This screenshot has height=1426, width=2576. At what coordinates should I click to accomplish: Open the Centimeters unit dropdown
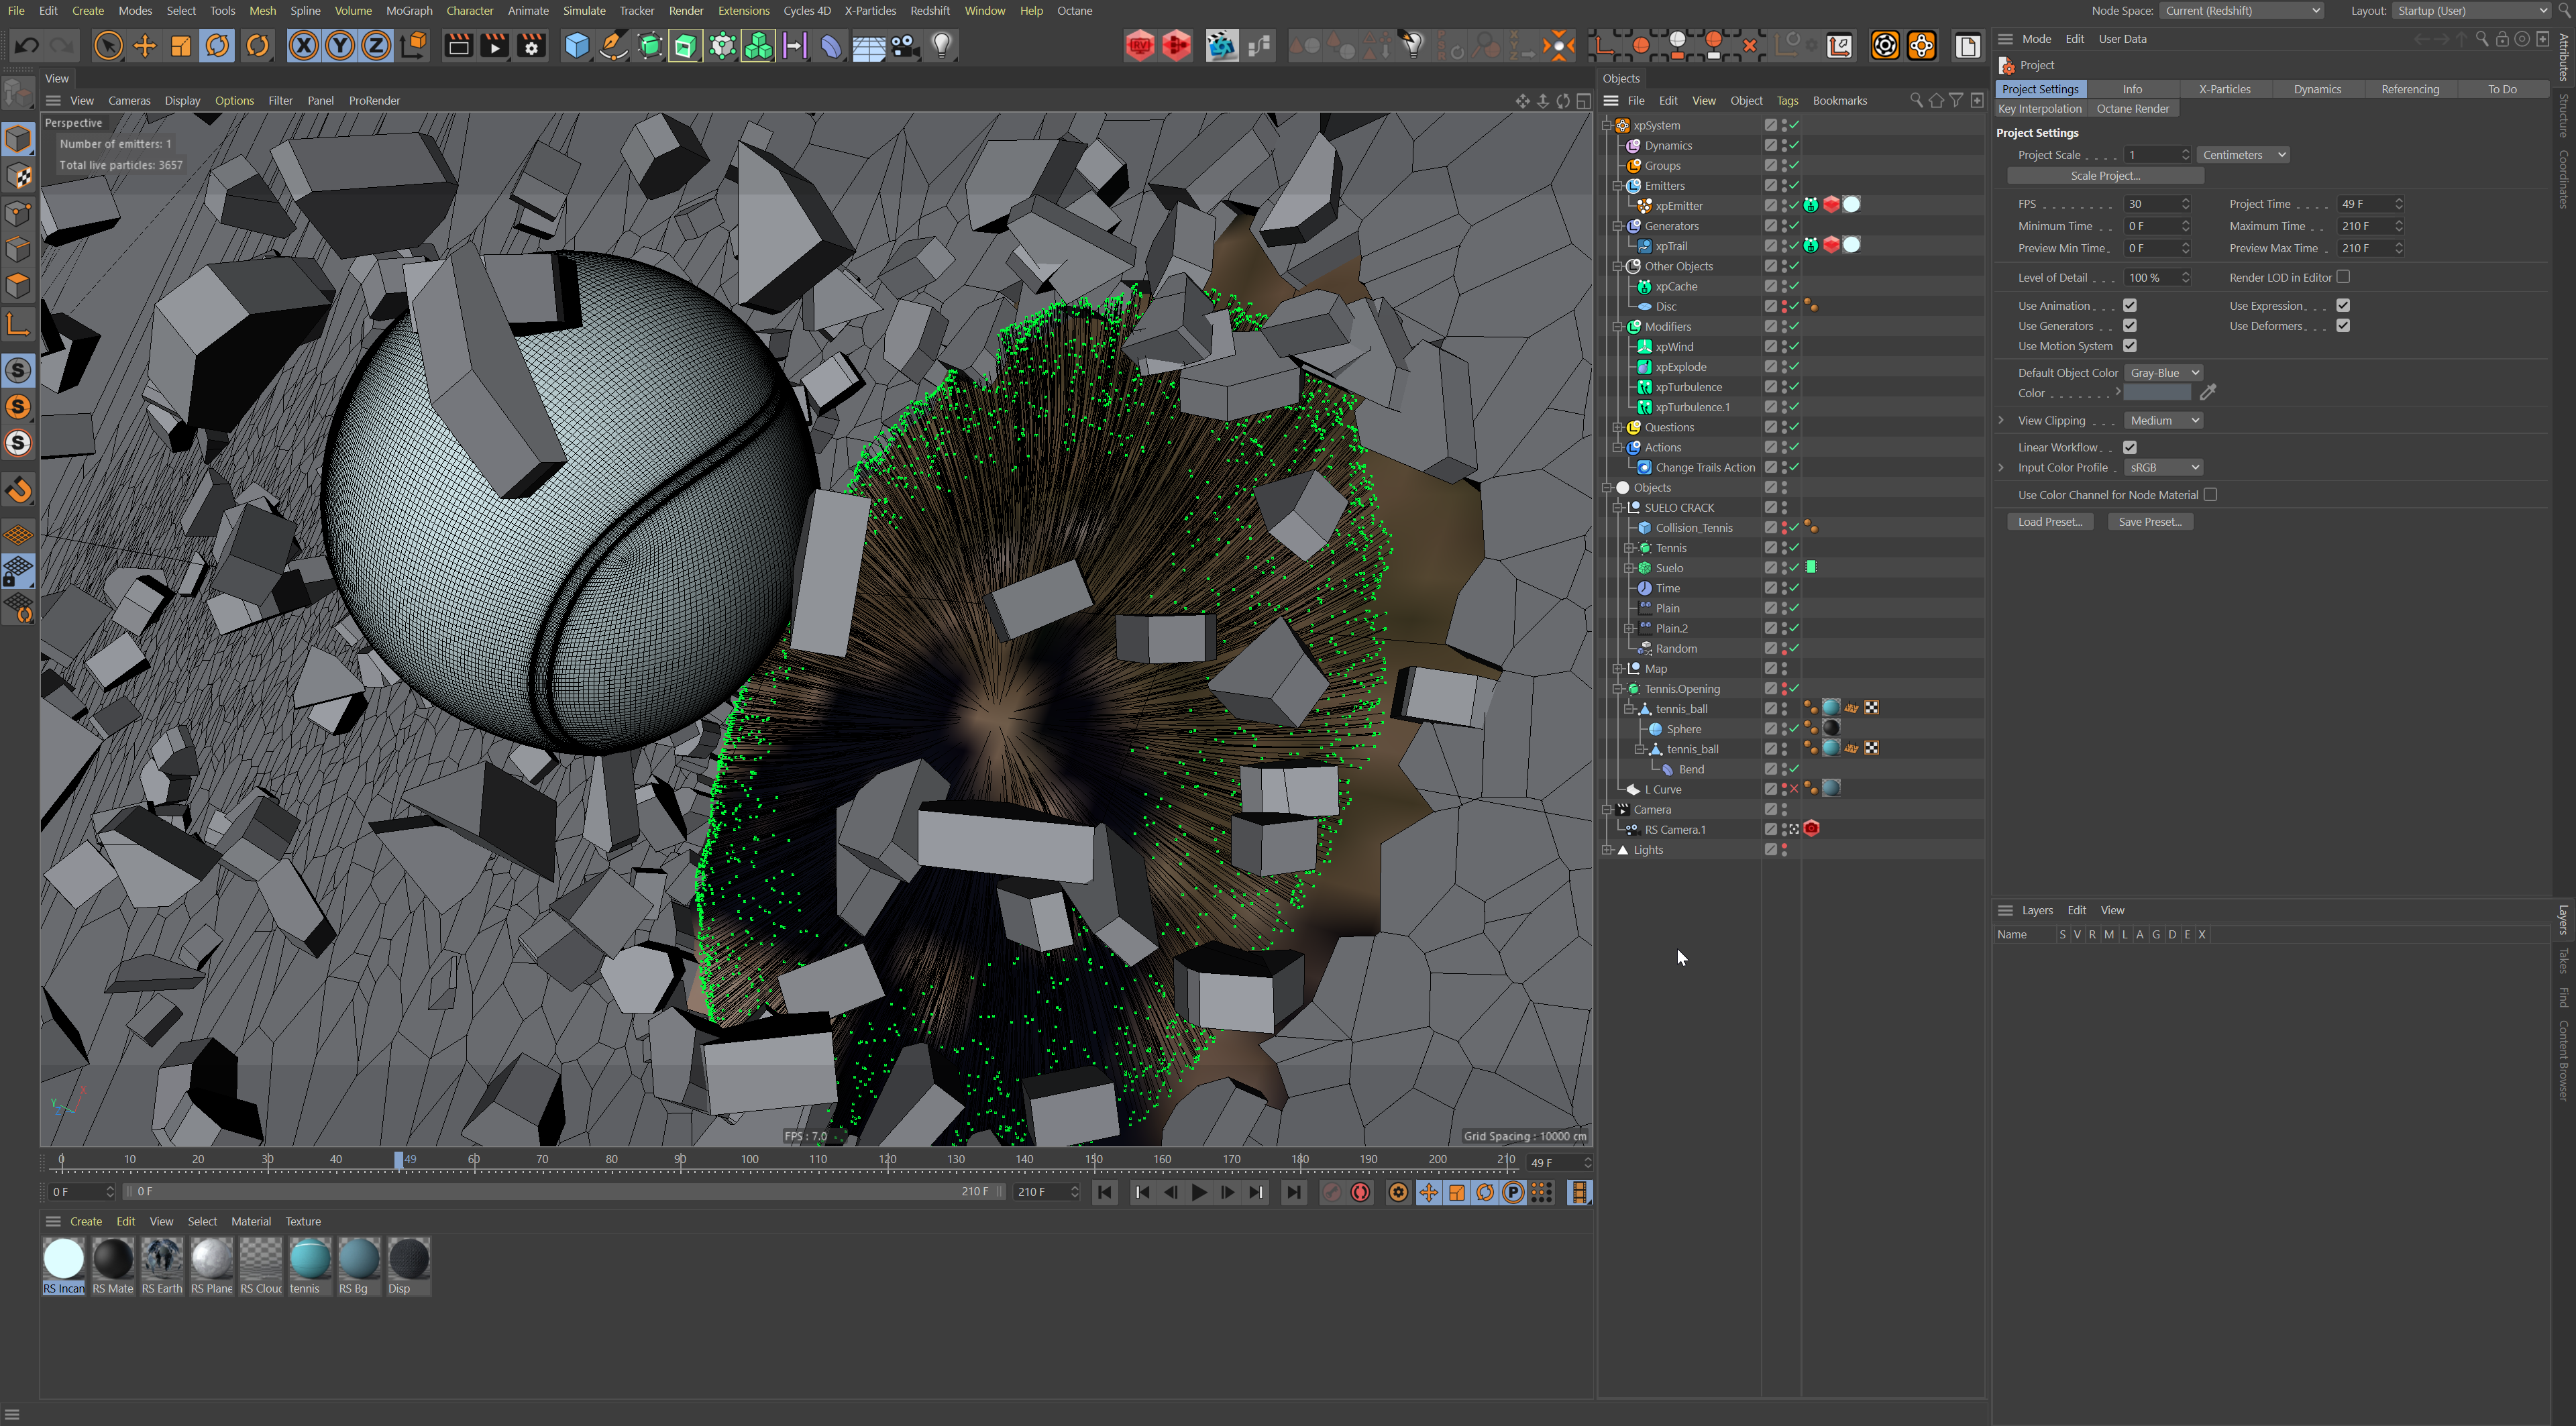[2243, 155]
